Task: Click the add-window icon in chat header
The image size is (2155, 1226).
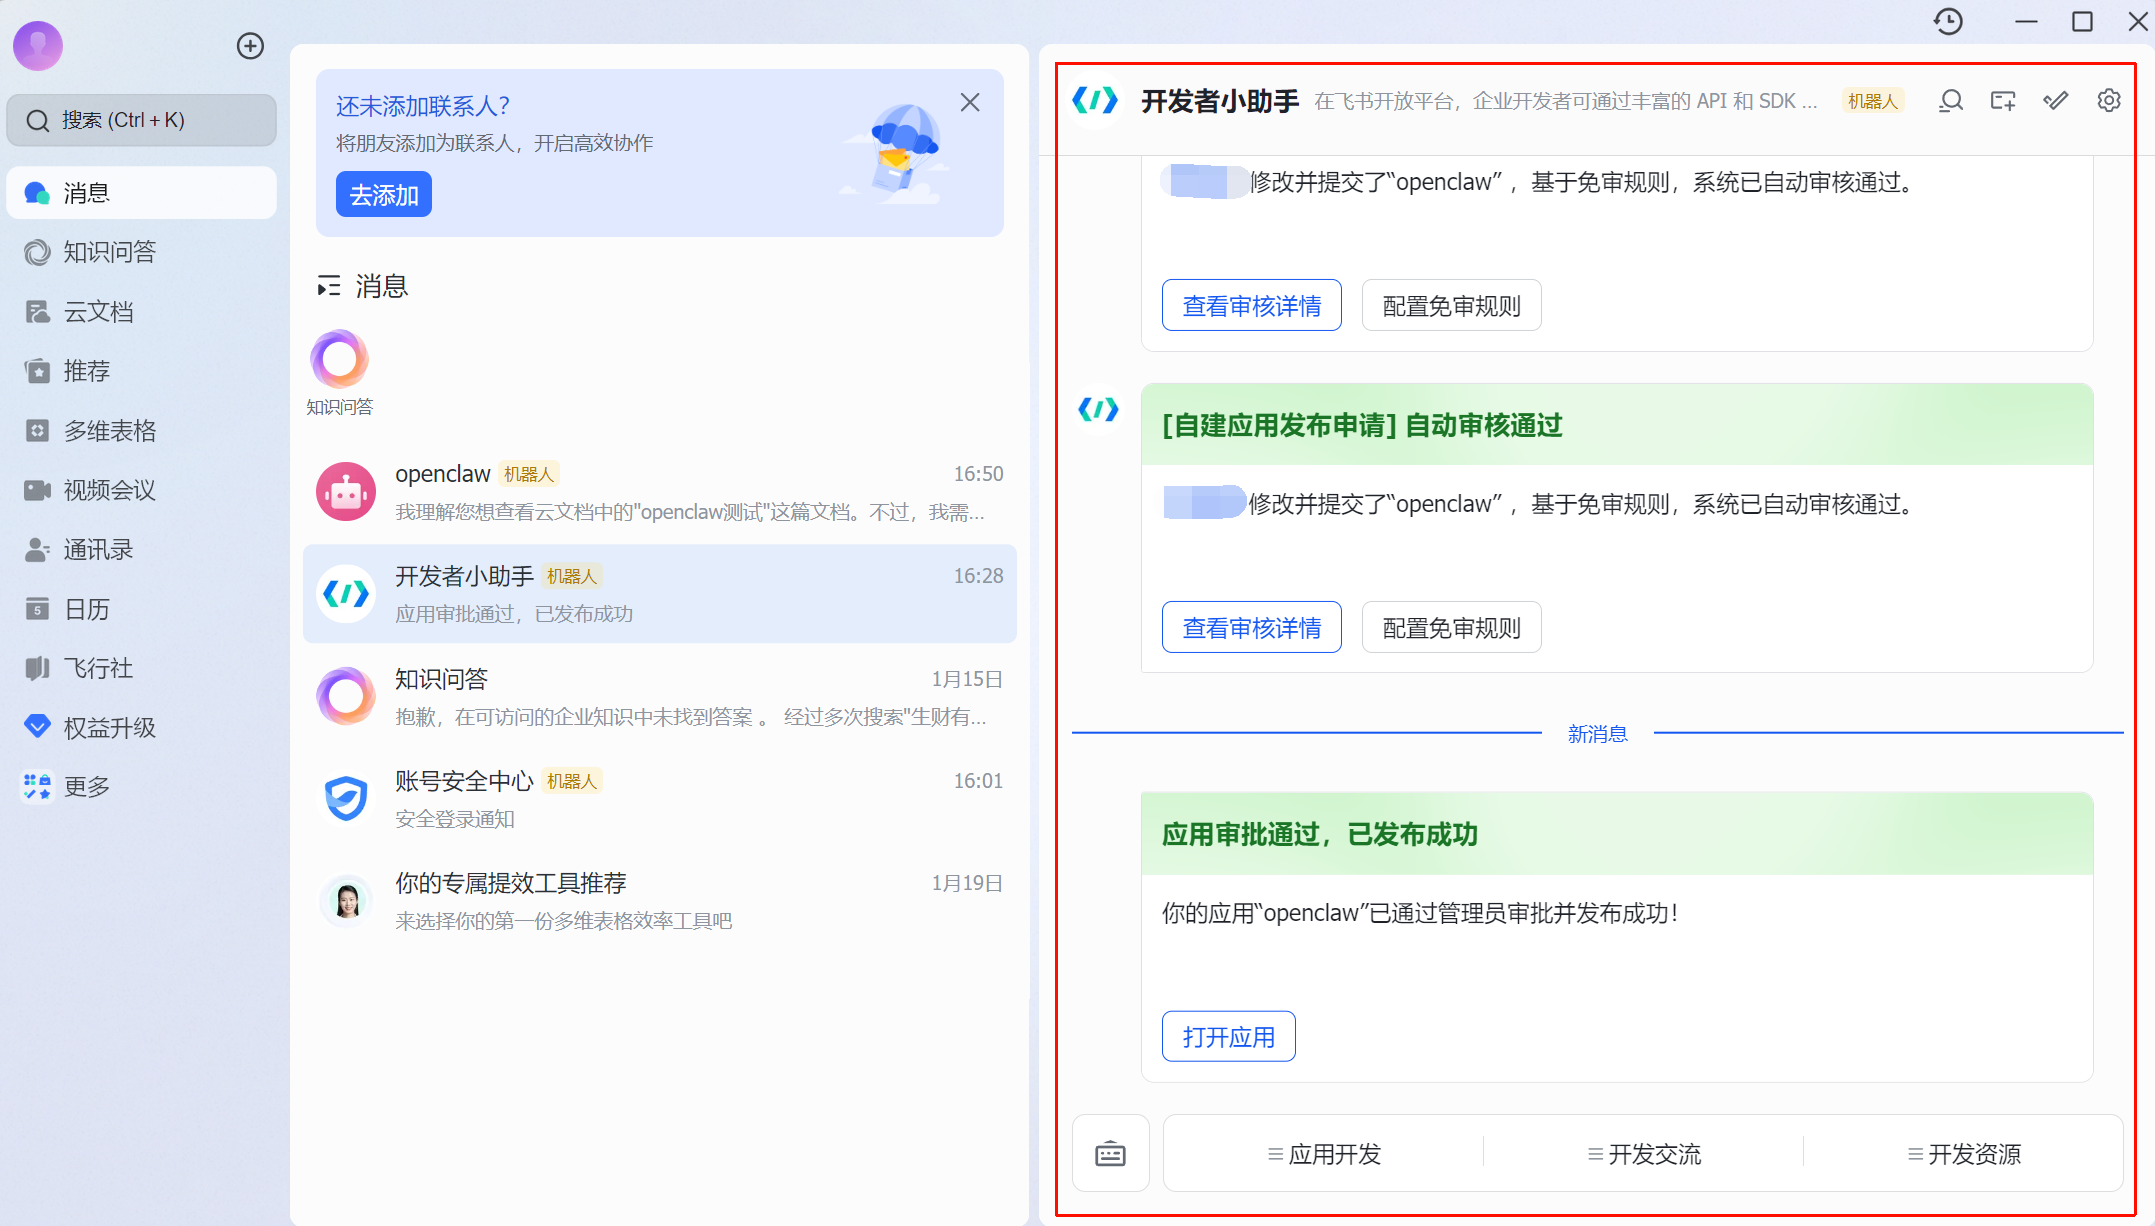Action: click(2003, 101)
